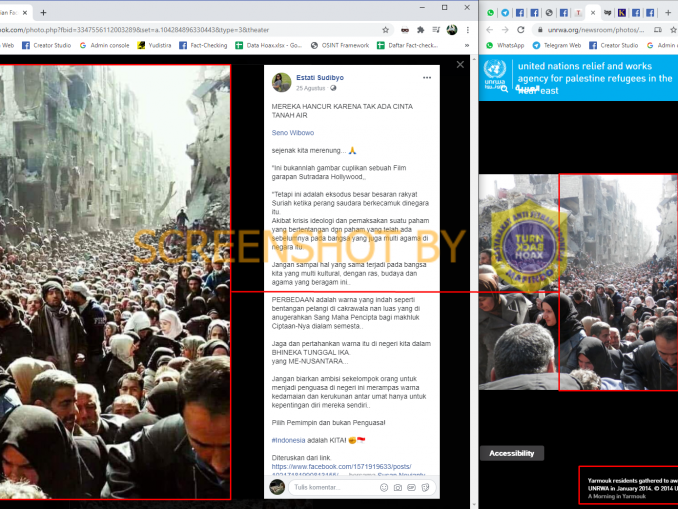Switch to the globe-icon tab in right window
This screenshot has height=509, width=678.
click(549, 13)
